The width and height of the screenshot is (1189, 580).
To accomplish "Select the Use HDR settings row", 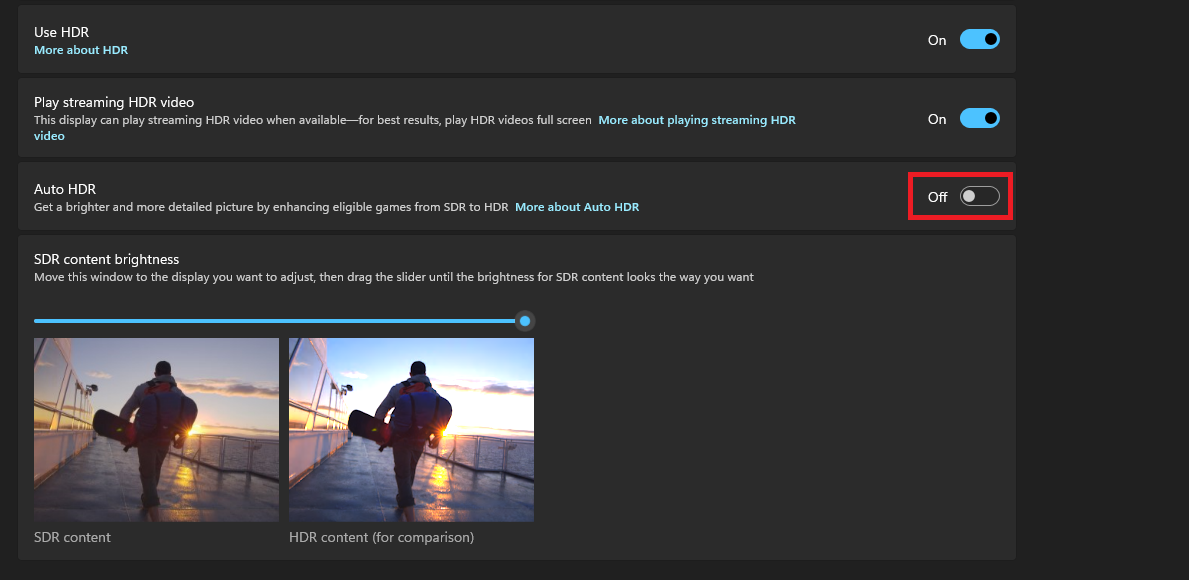I will [x=500, y=39].
